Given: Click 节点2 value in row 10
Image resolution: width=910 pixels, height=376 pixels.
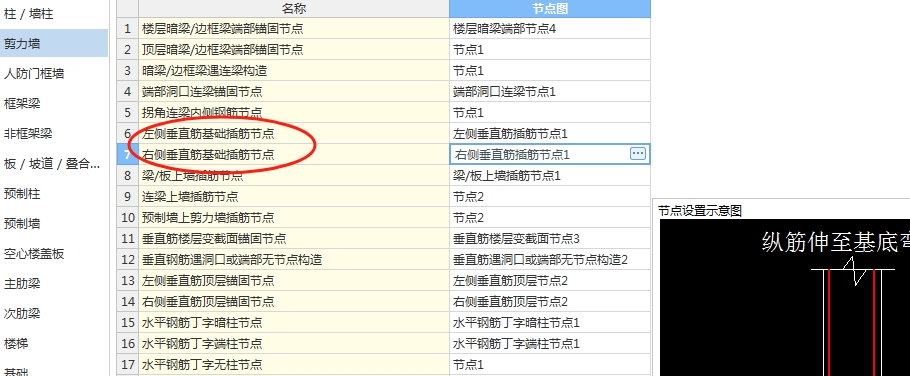Looking at the screenshot, I should [550, 218].
